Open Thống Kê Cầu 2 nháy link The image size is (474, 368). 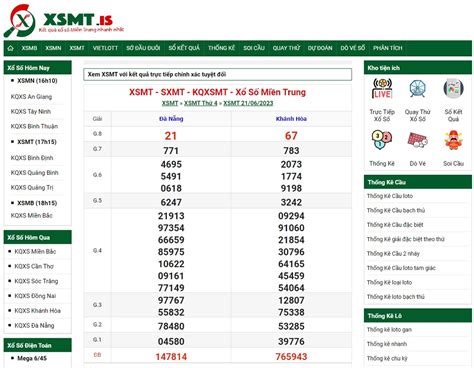pyautogui.click(x=393, y=253)
